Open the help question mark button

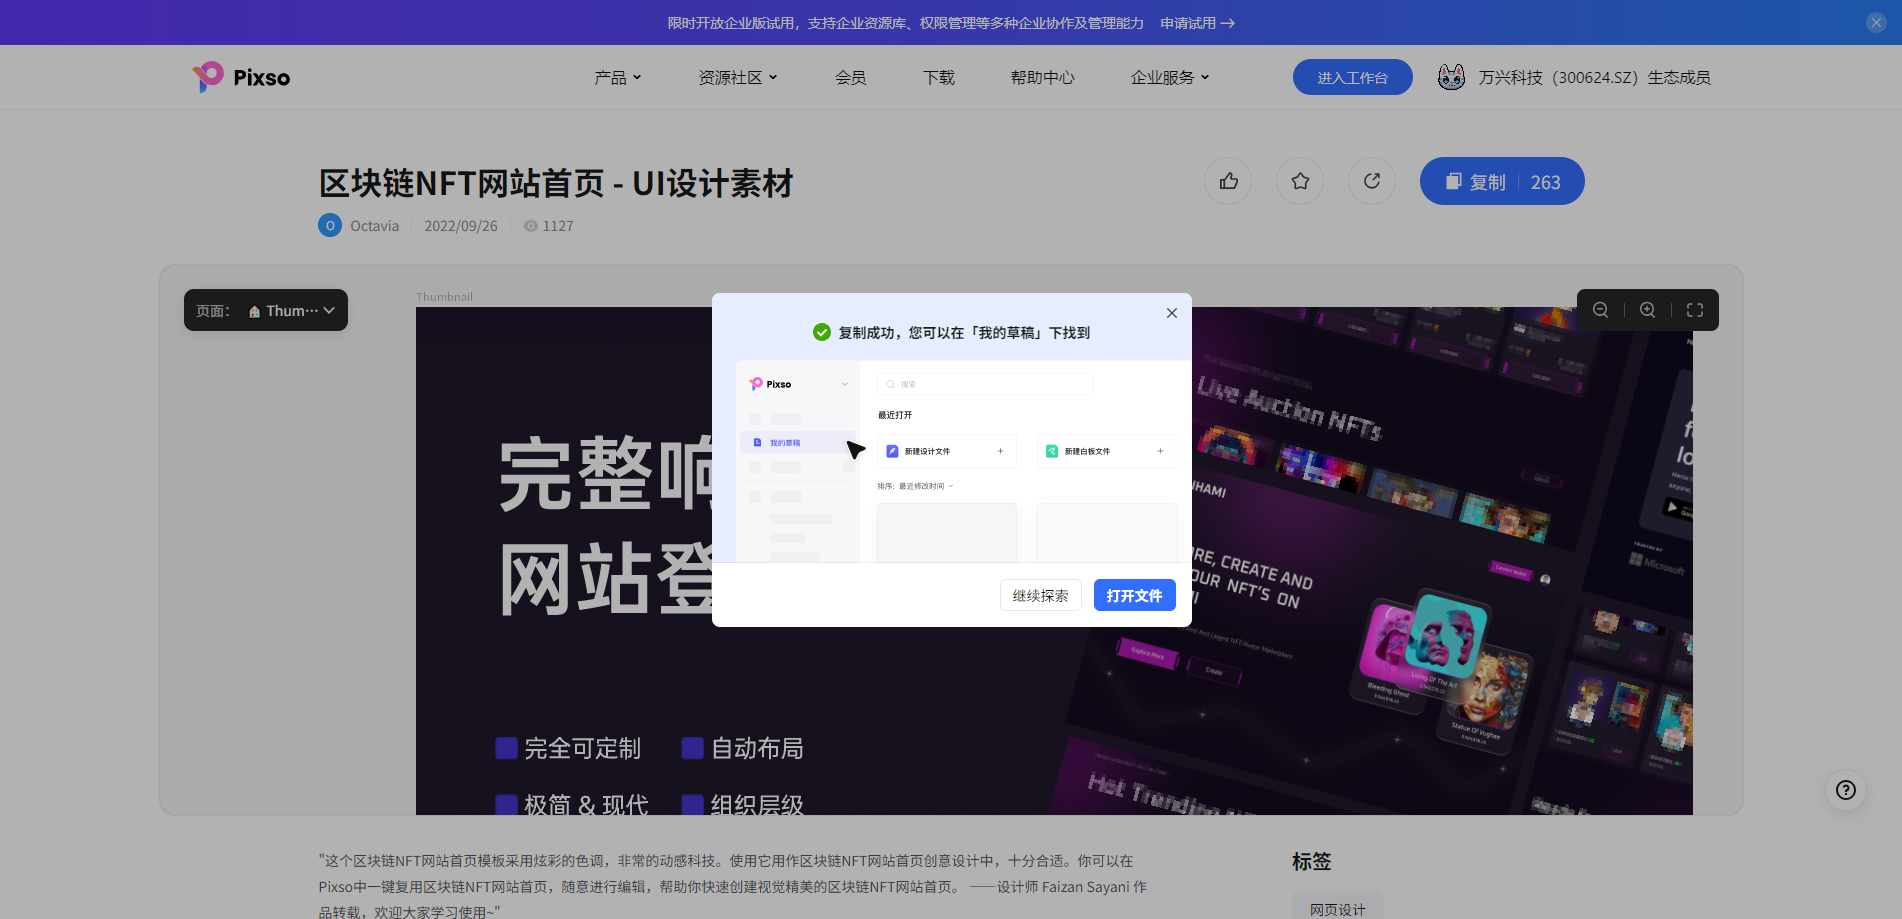[x=1846, y=790]
